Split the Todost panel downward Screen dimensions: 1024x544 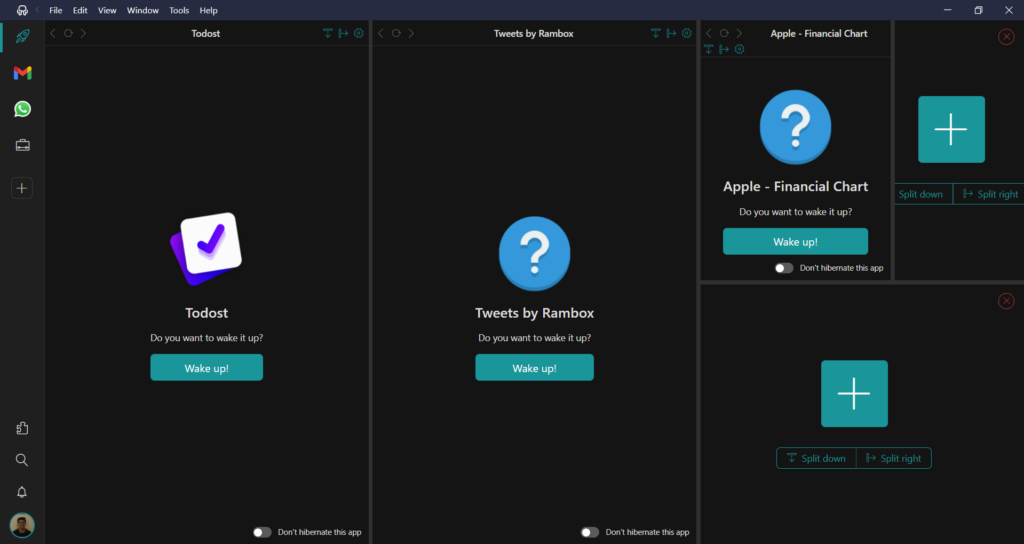pyautogui.click(x=328, y=33)
